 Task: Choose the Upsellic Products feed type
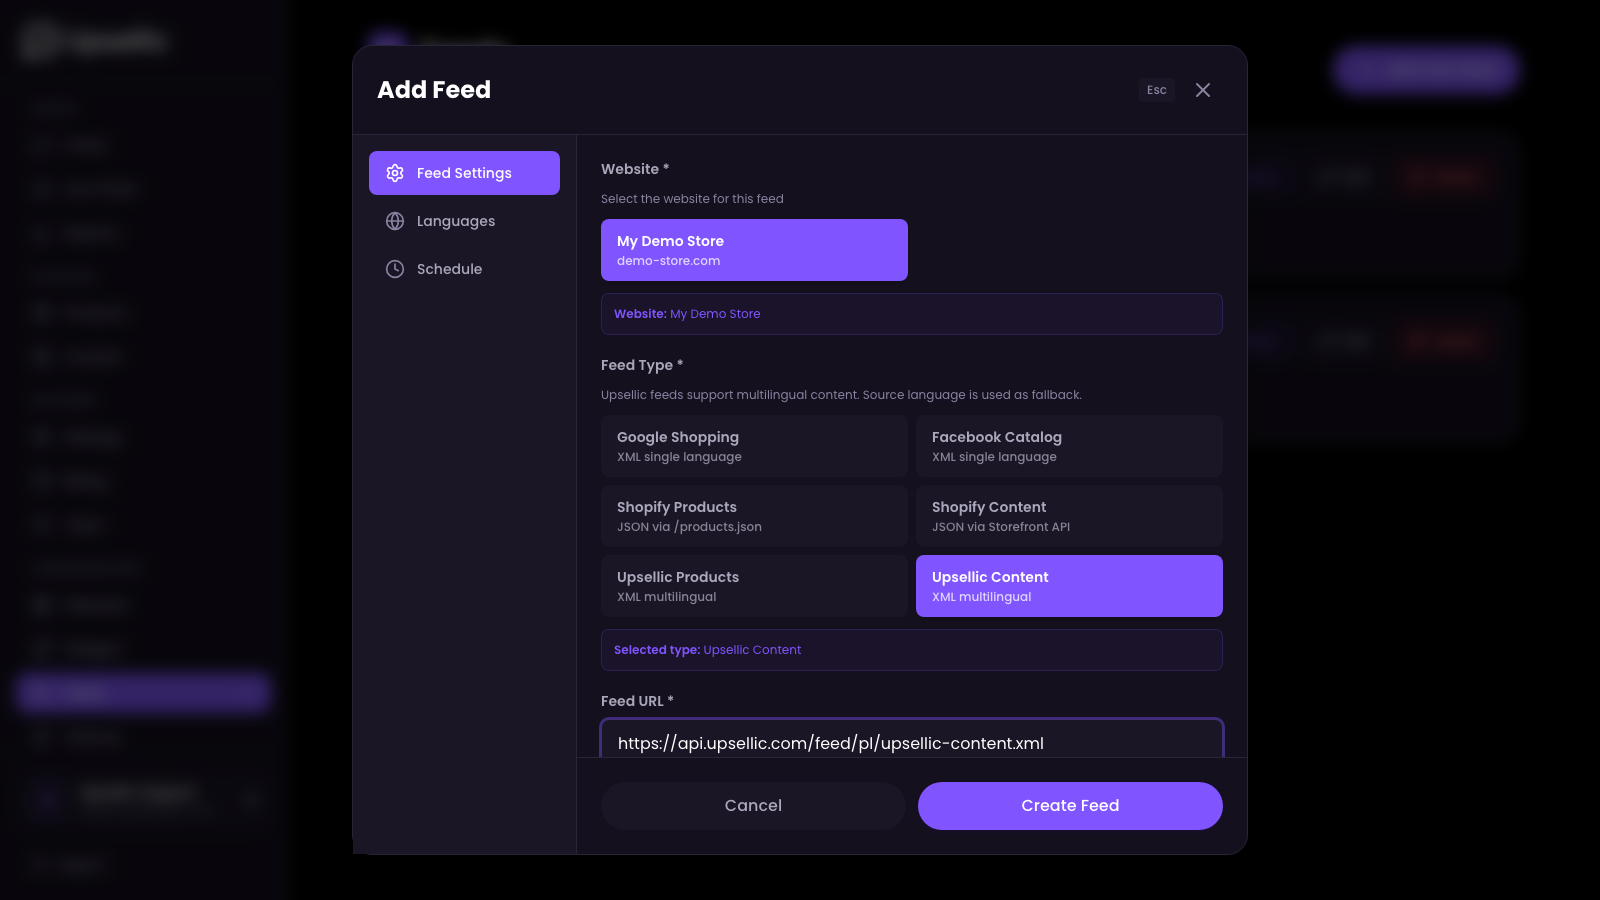click(x=754, y=585)
